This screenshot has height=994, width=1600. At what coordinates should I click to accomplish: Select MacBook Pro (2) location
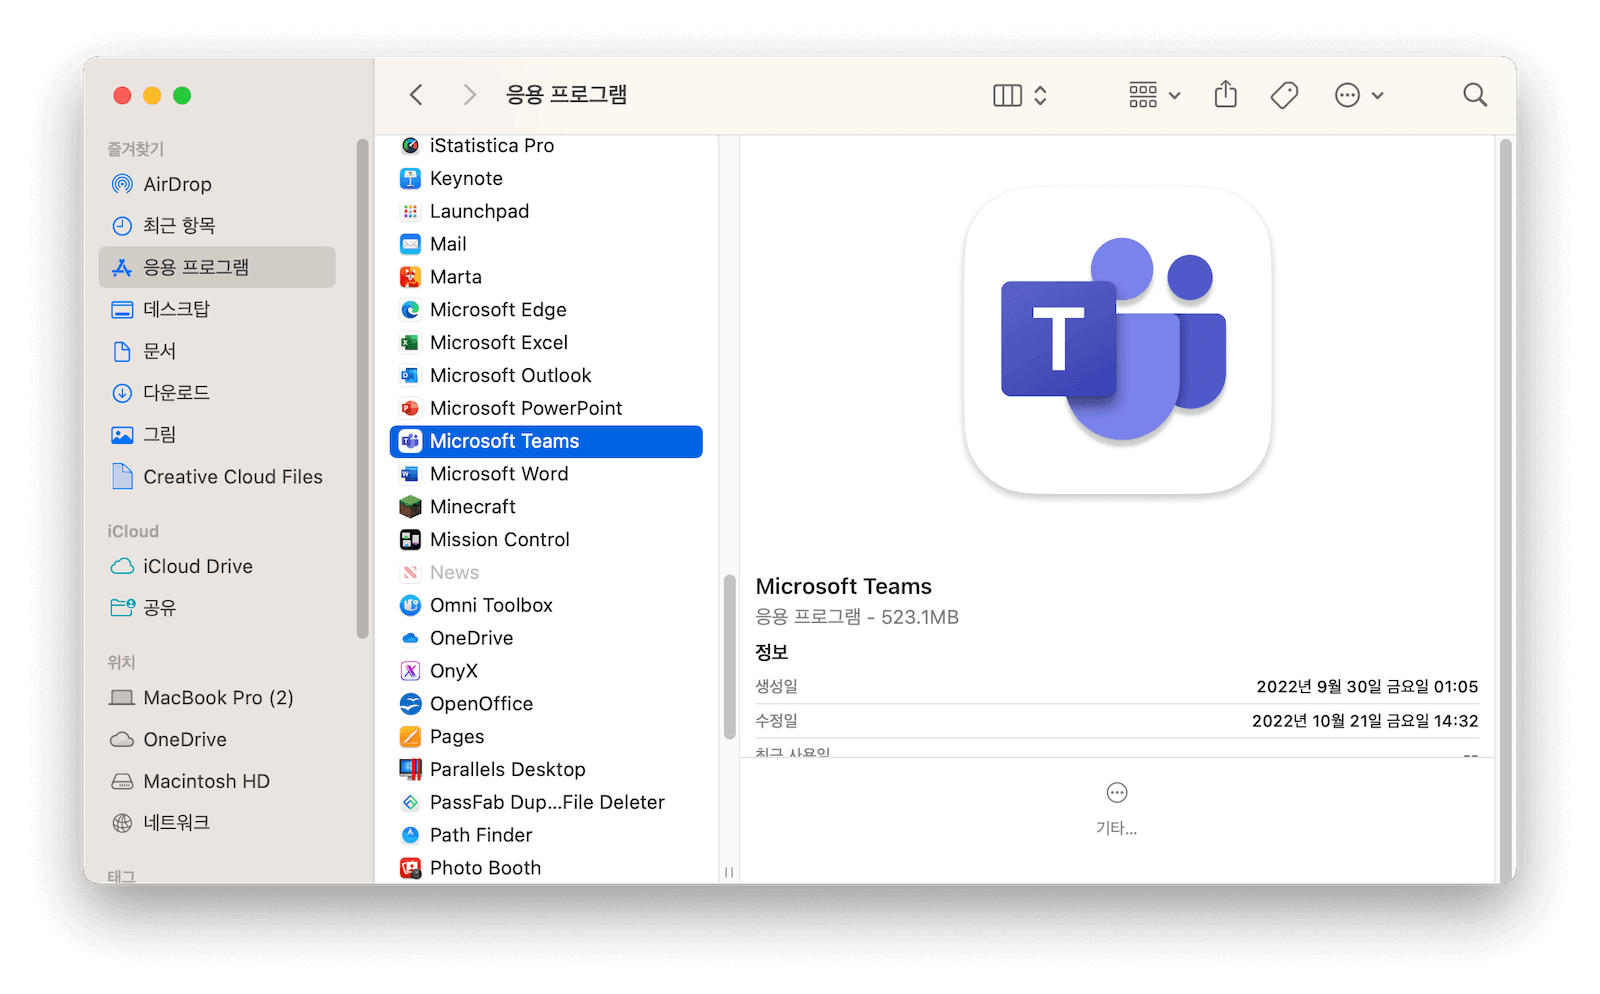pyautogui.click(x=217, y=698)
